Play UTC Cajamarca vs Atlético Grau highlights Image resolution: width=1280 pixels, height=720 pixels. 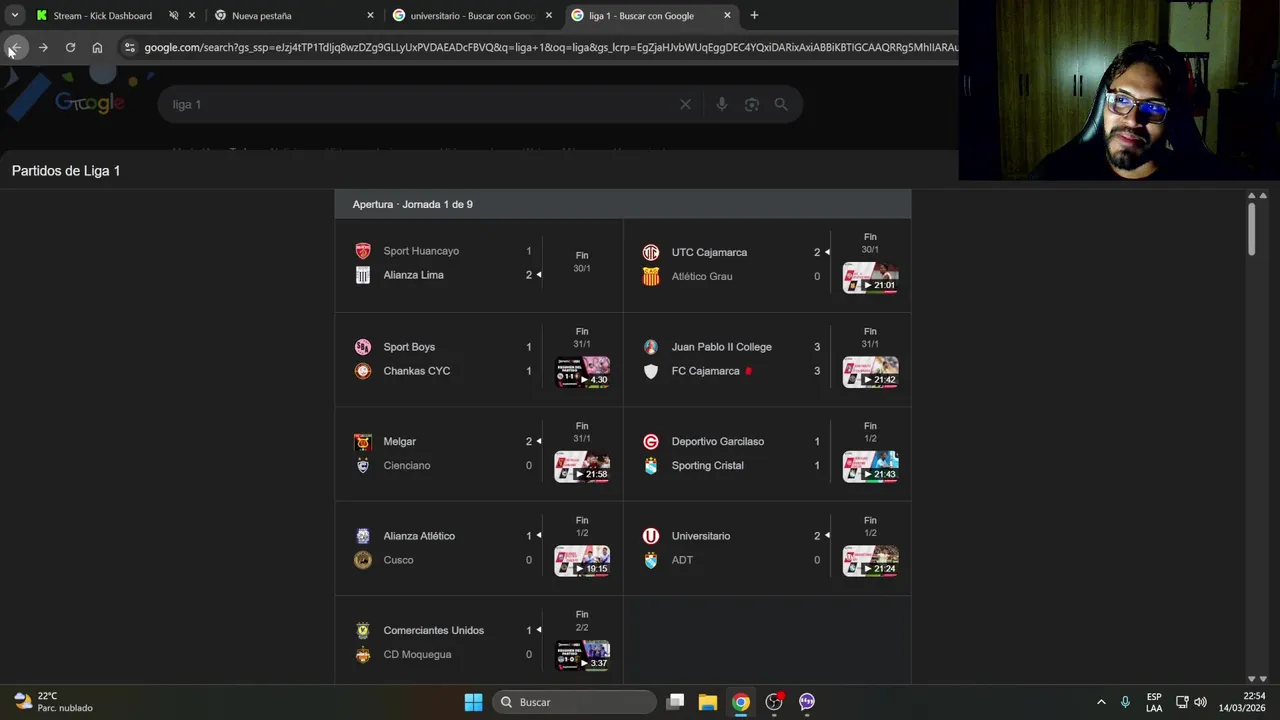coord(870,277)
